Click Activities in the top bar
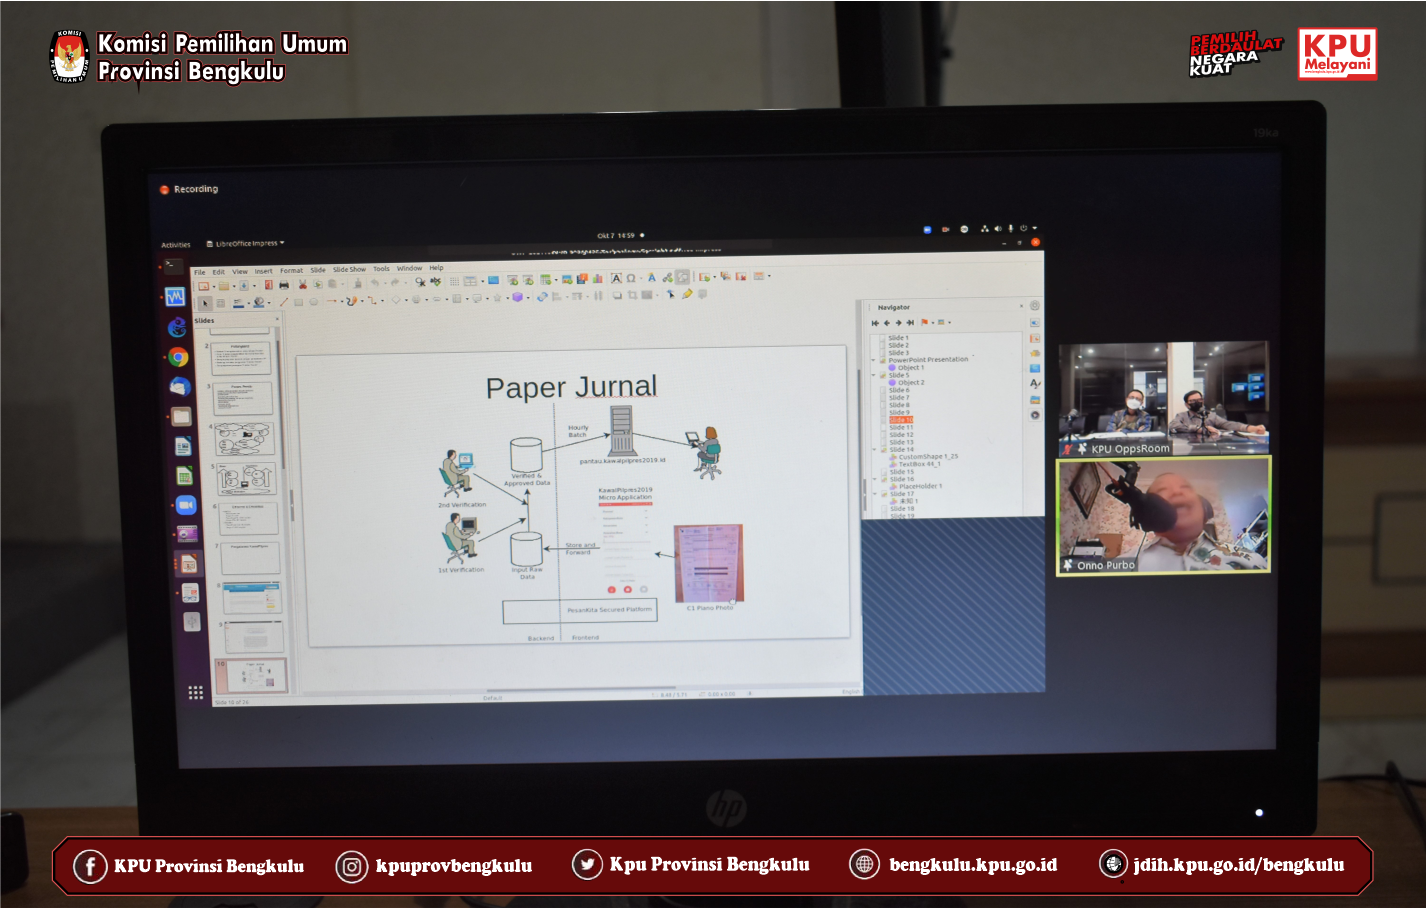 pyautogui.click(x=176, y=245)
